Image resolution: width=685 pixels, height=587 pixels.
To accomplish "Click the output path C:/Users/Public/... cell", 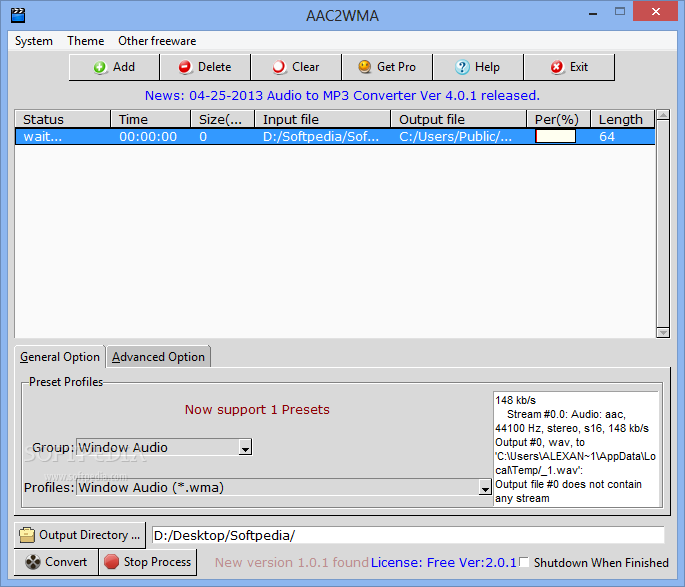I will click(456, 137).
